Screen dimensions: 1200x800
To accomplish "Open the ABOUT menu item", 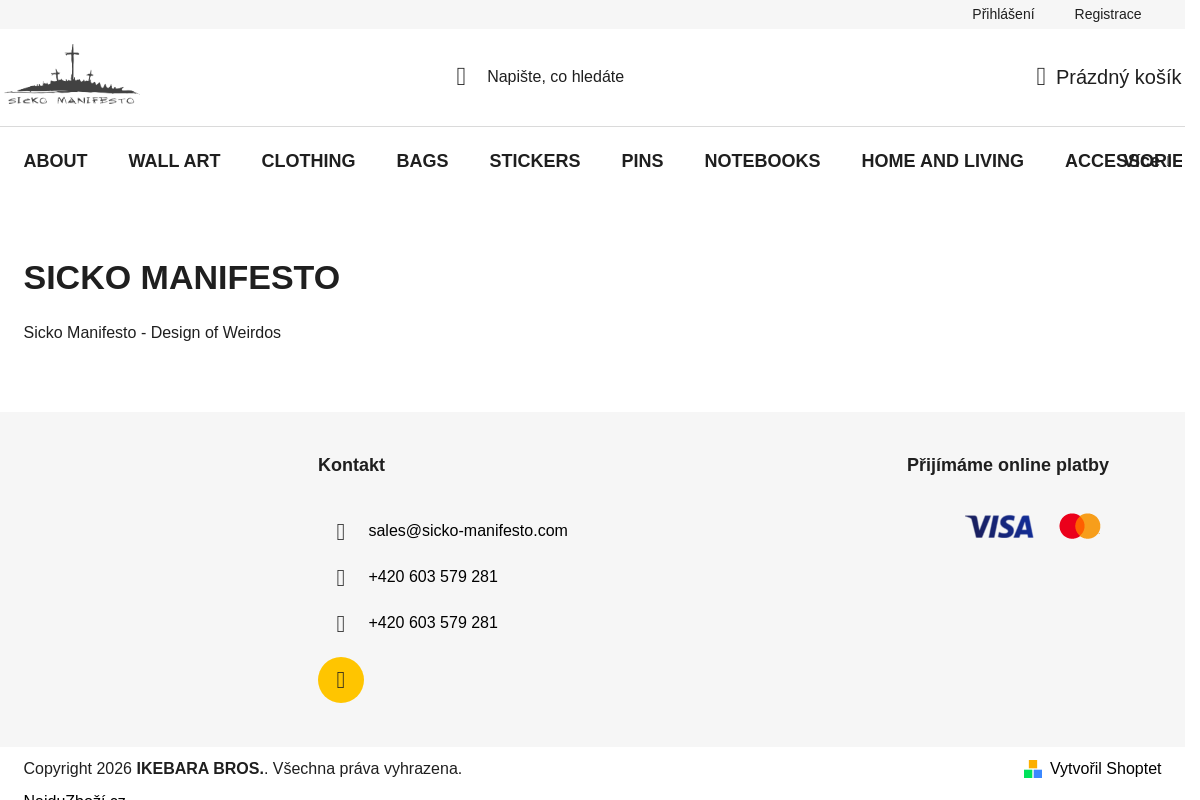I will 55,161.
